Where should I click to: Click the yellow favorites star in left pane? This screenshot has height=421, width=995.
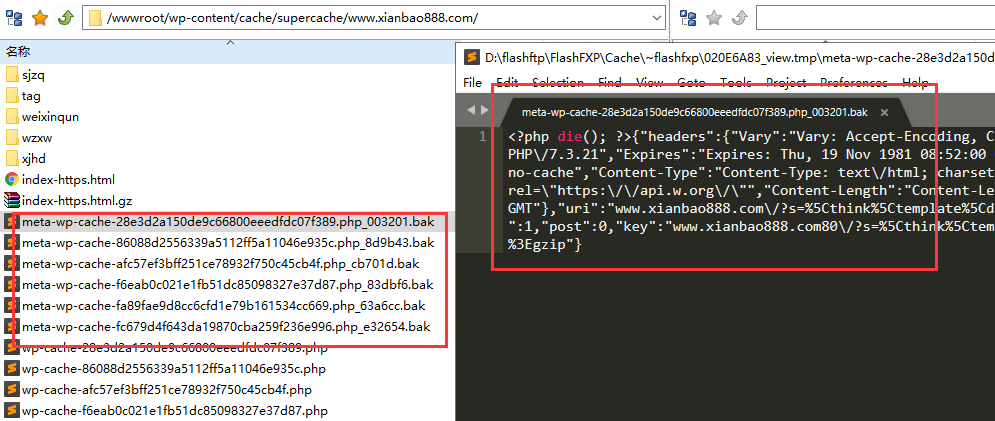(40, 18)
